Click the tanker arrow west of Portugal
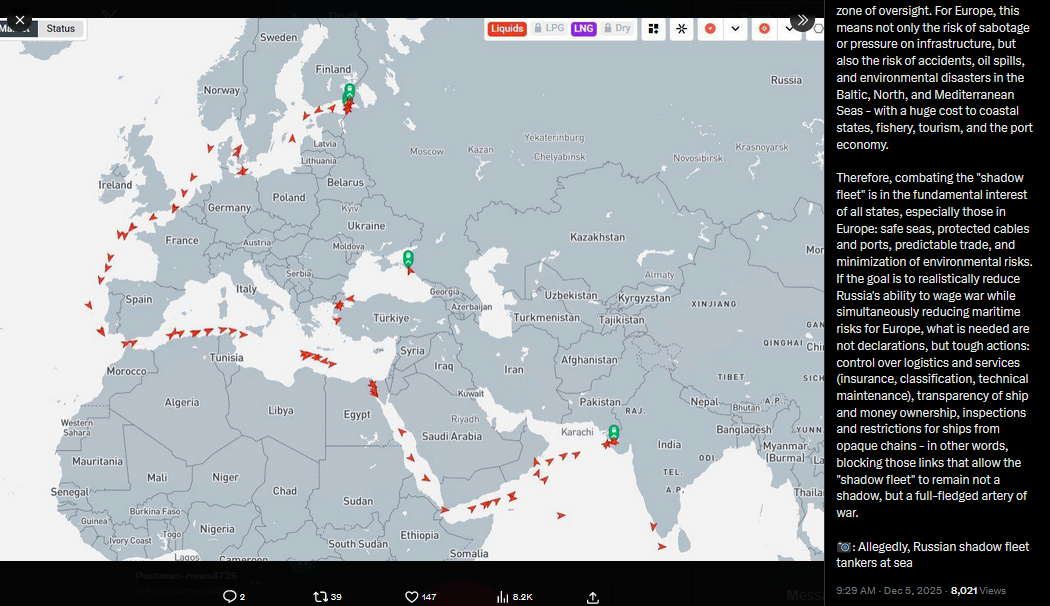Screen dimensions: 1050x606 coord(88,305)
